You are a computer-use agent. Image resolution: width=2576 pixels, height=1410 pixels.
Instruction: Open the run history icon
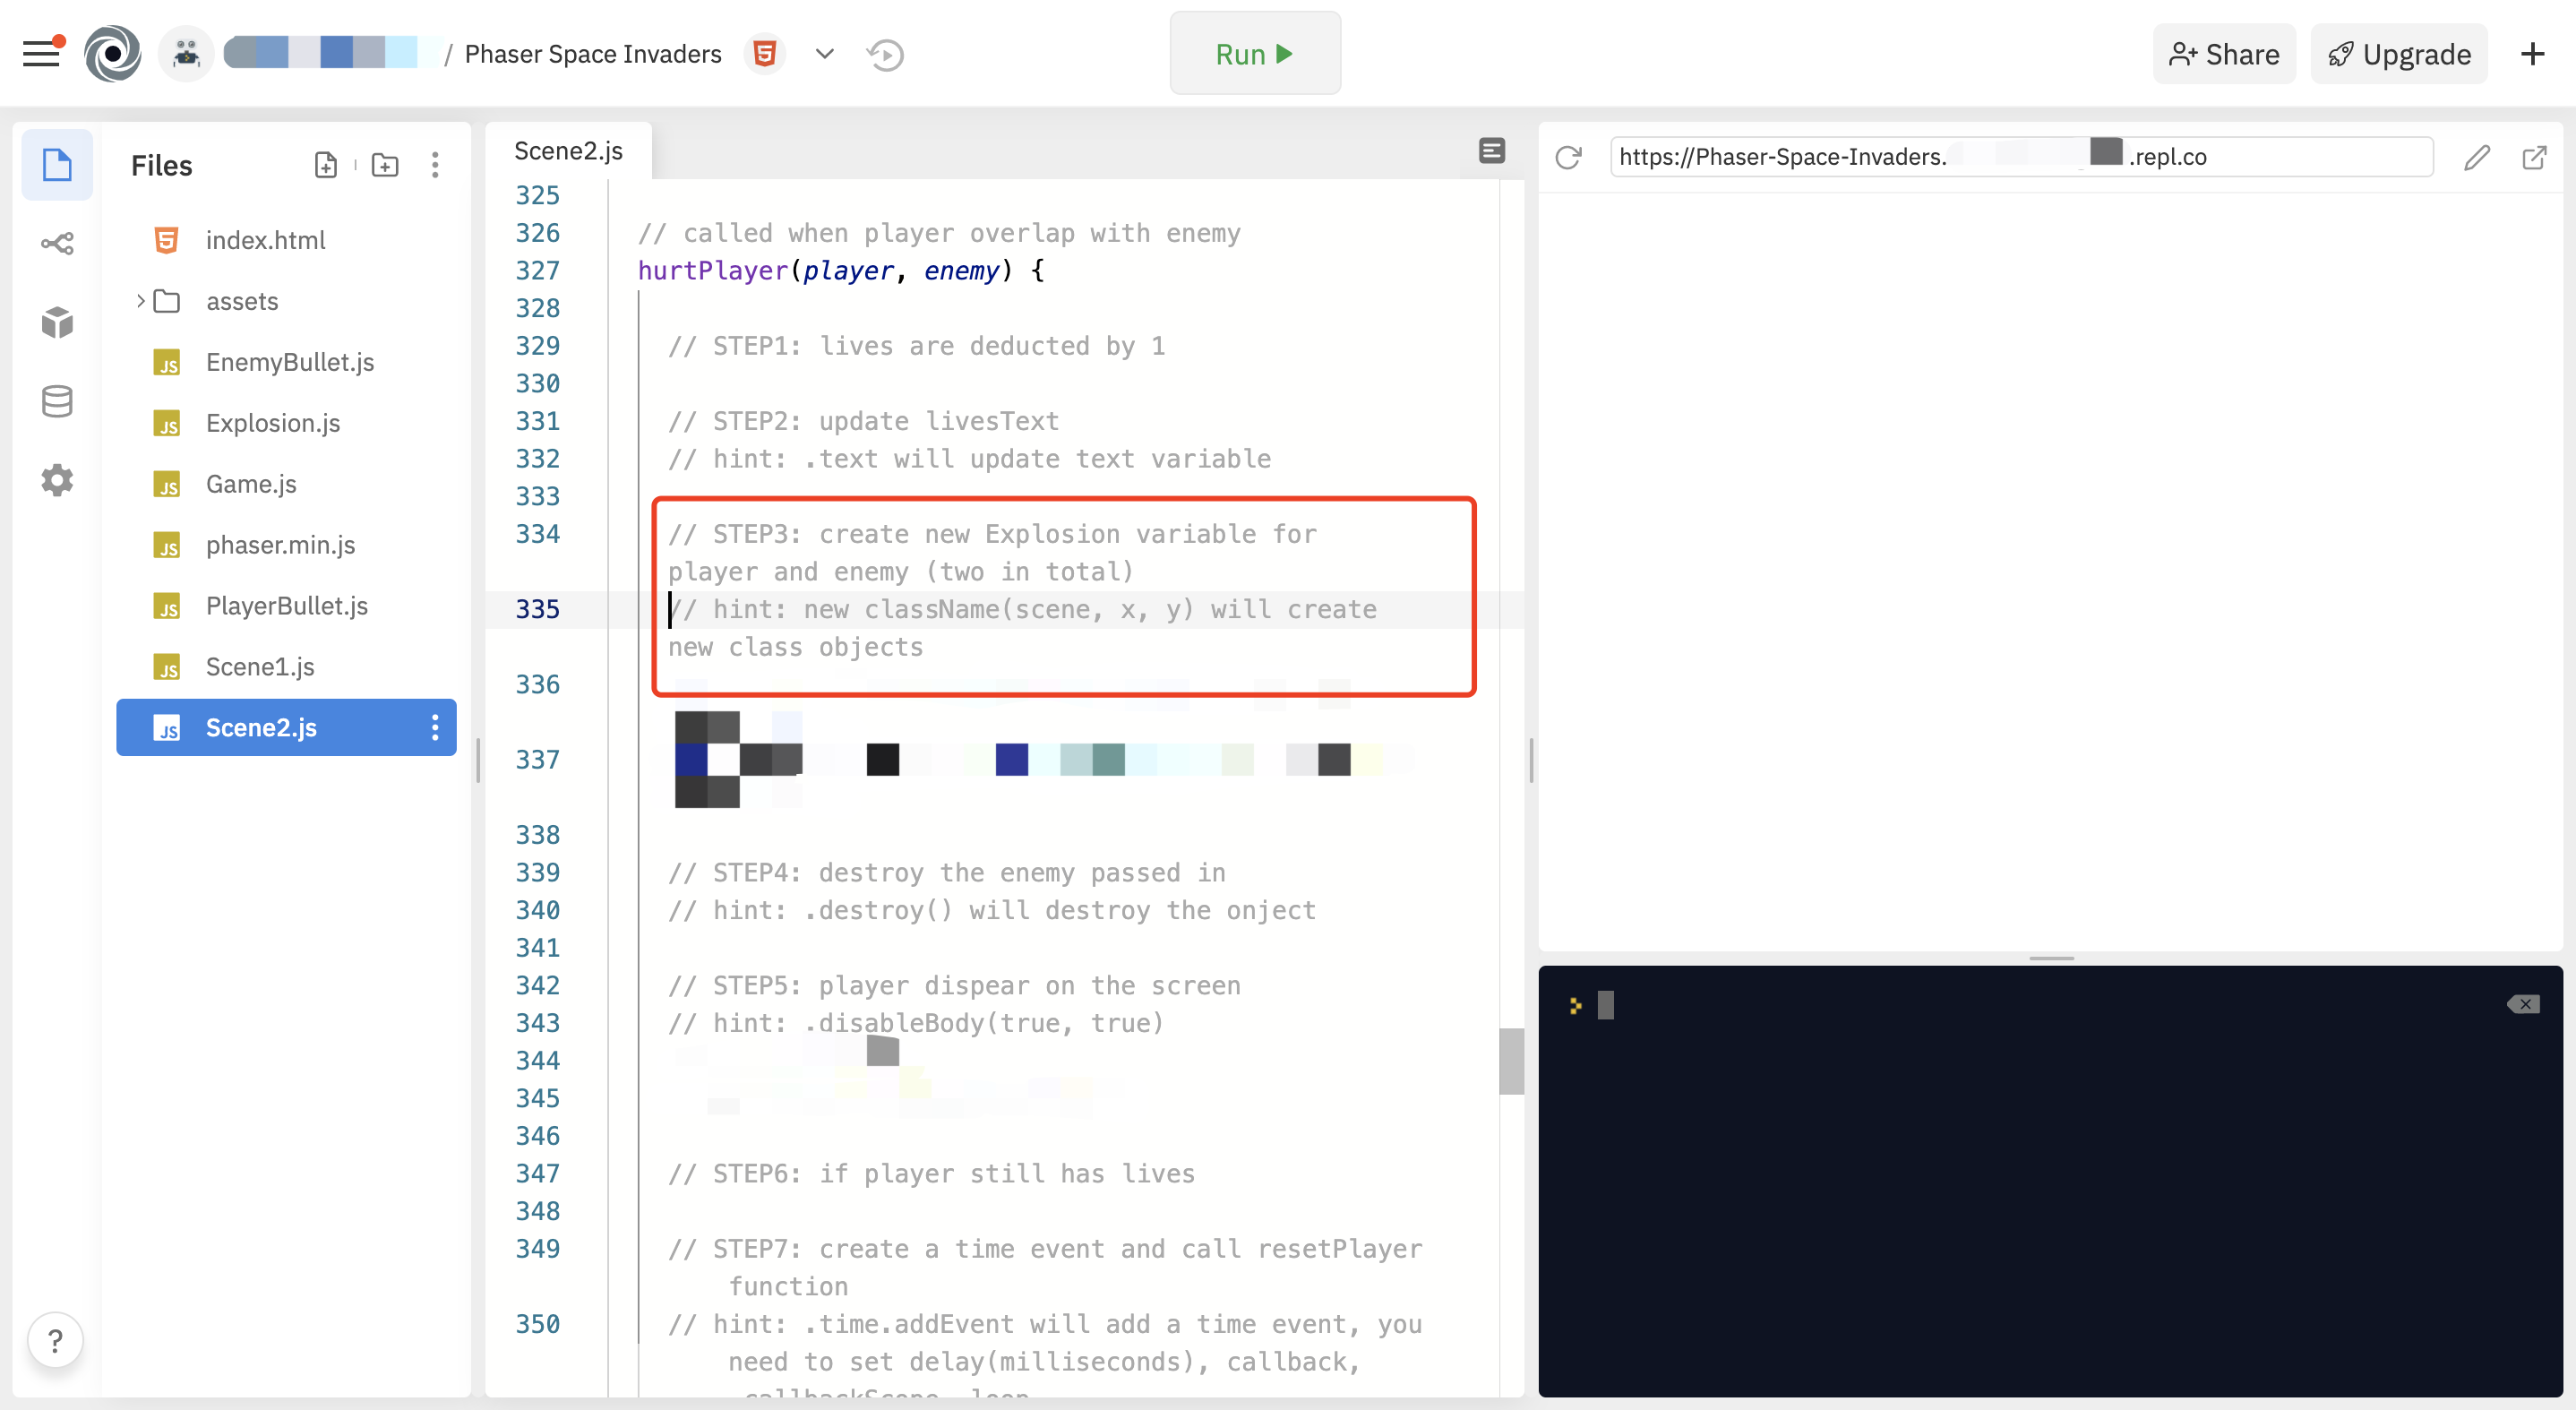[885, 54]
